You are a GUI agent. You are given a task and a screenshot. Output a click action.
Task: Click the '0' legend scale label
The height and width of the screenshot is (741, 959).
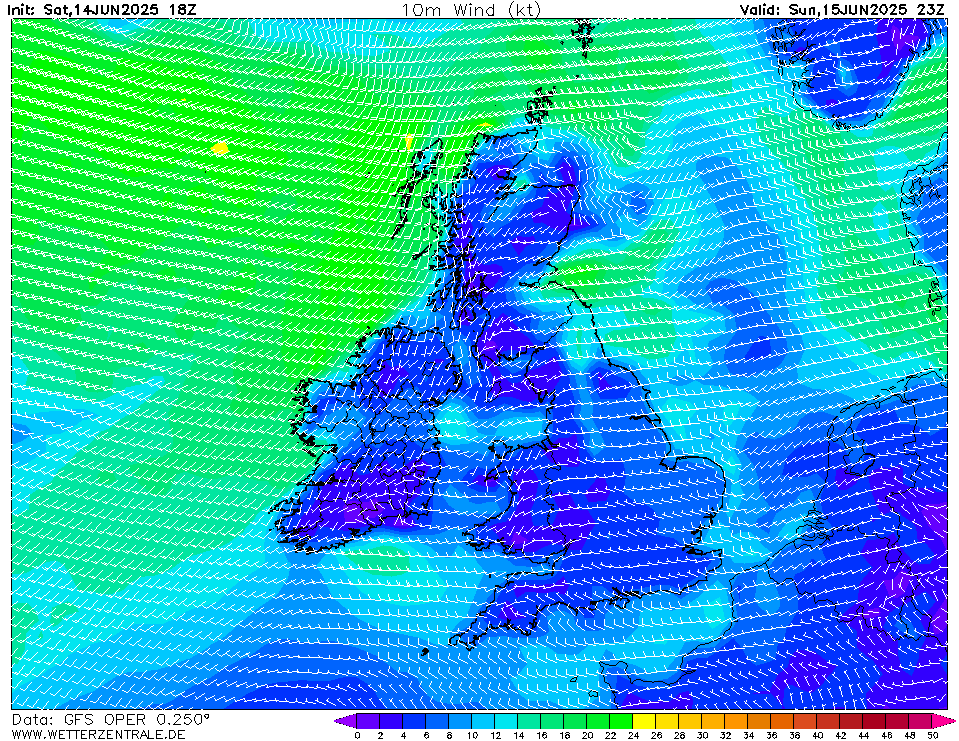(357, 735)
